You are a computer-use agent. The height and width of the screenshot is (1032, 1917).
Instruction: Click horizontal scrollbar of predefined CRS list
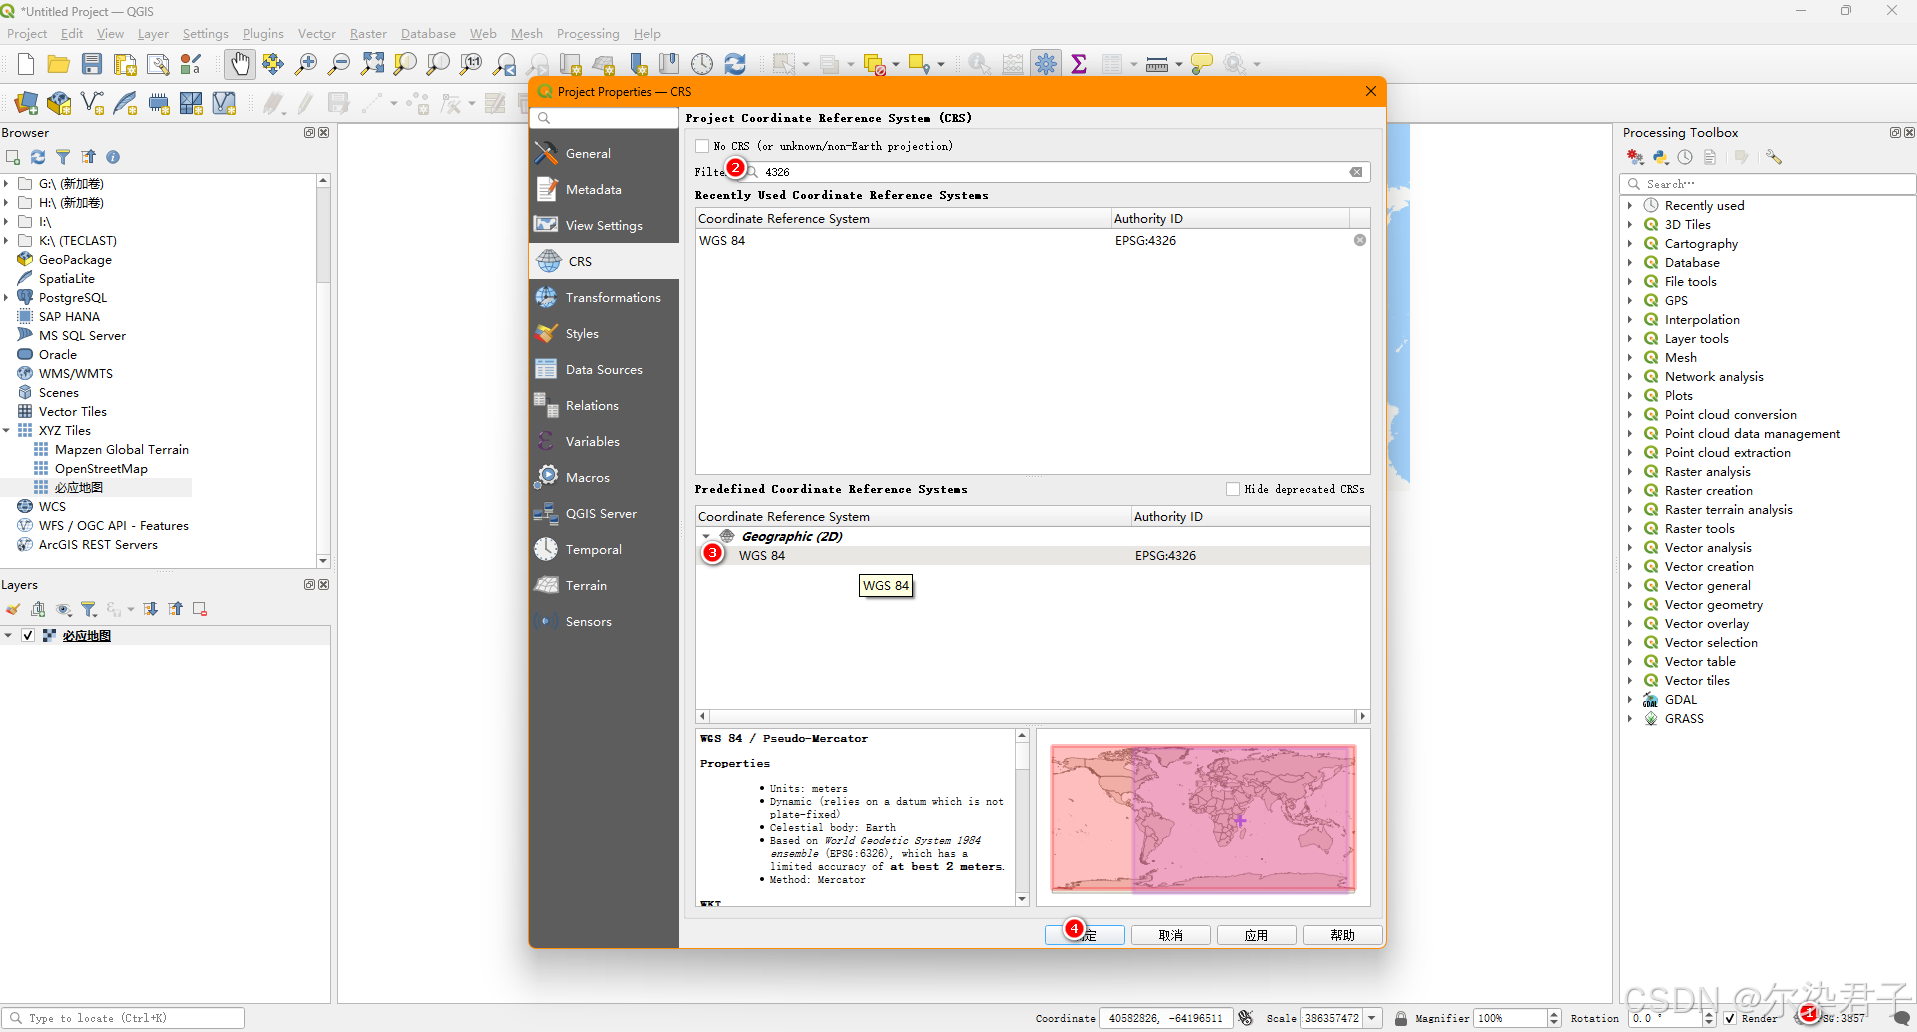(x=1032, y=716)
